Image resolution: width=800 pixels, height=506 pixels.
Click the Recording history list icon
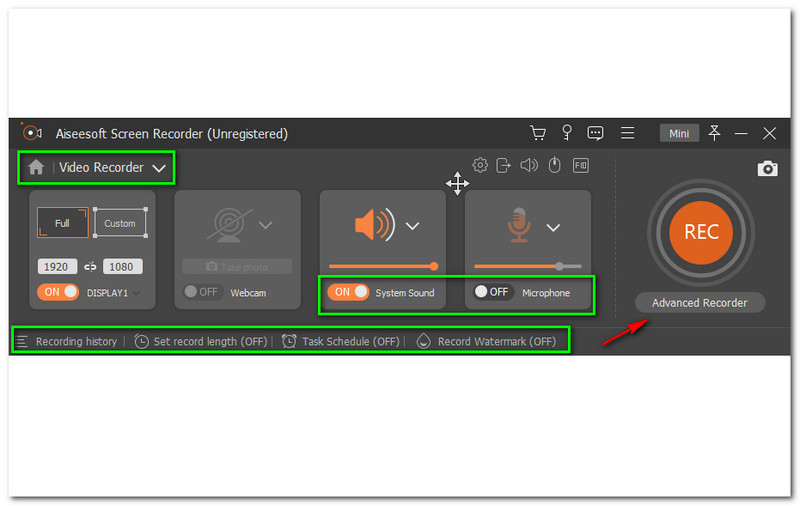point(21,341)
